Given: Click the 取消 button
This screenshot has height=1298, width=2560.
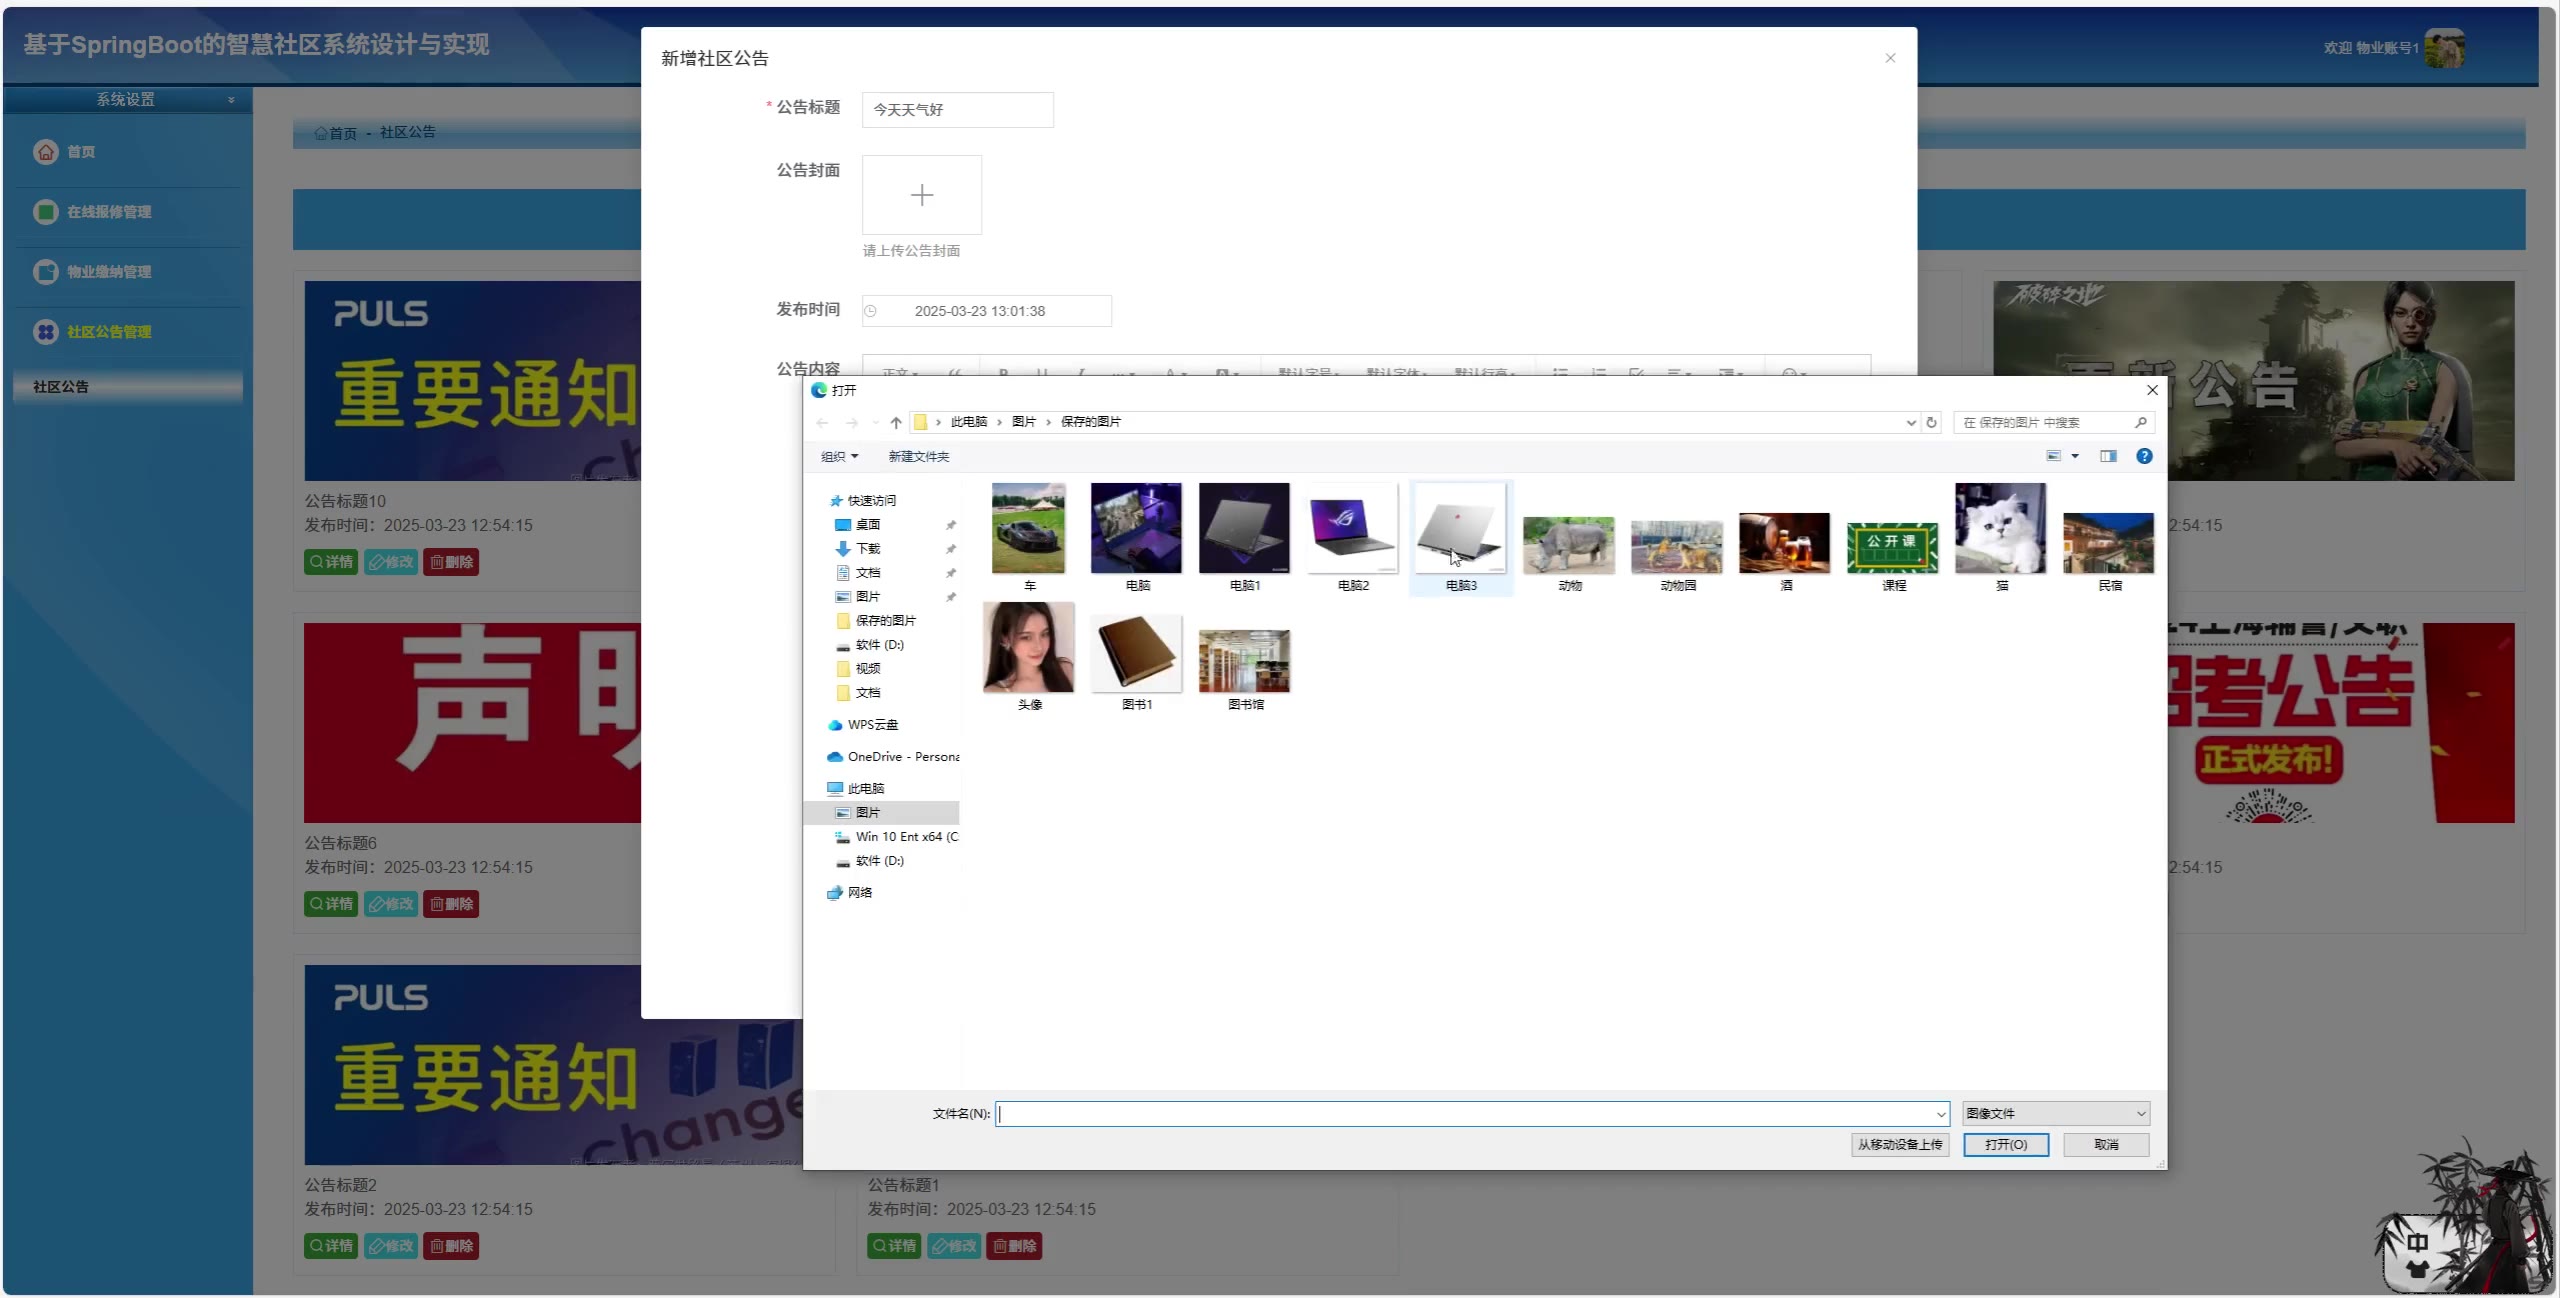Looking at the screenshot, I should pyautogui.click(x=2106, y=1144).
